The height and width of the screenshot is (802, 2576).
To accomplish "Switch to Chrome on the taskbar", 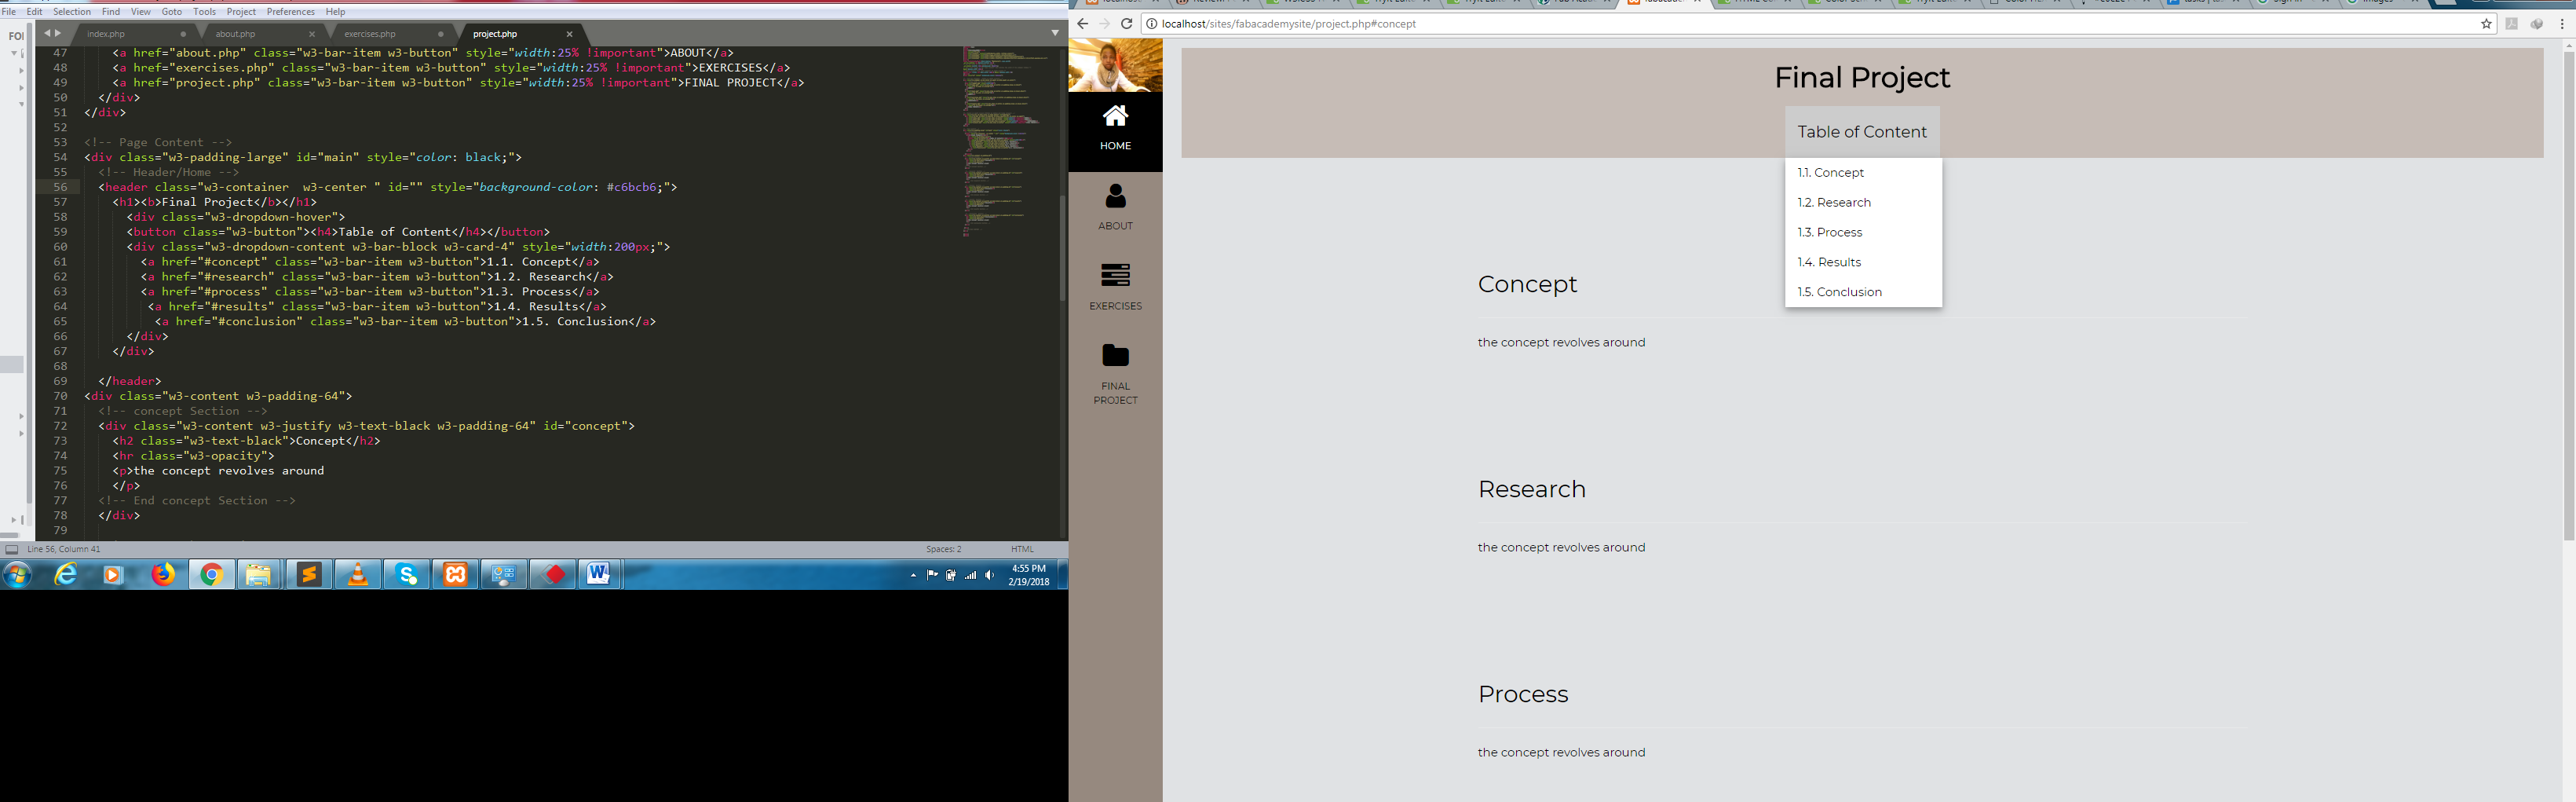I will pyautogui.click(x=212, y=575).
